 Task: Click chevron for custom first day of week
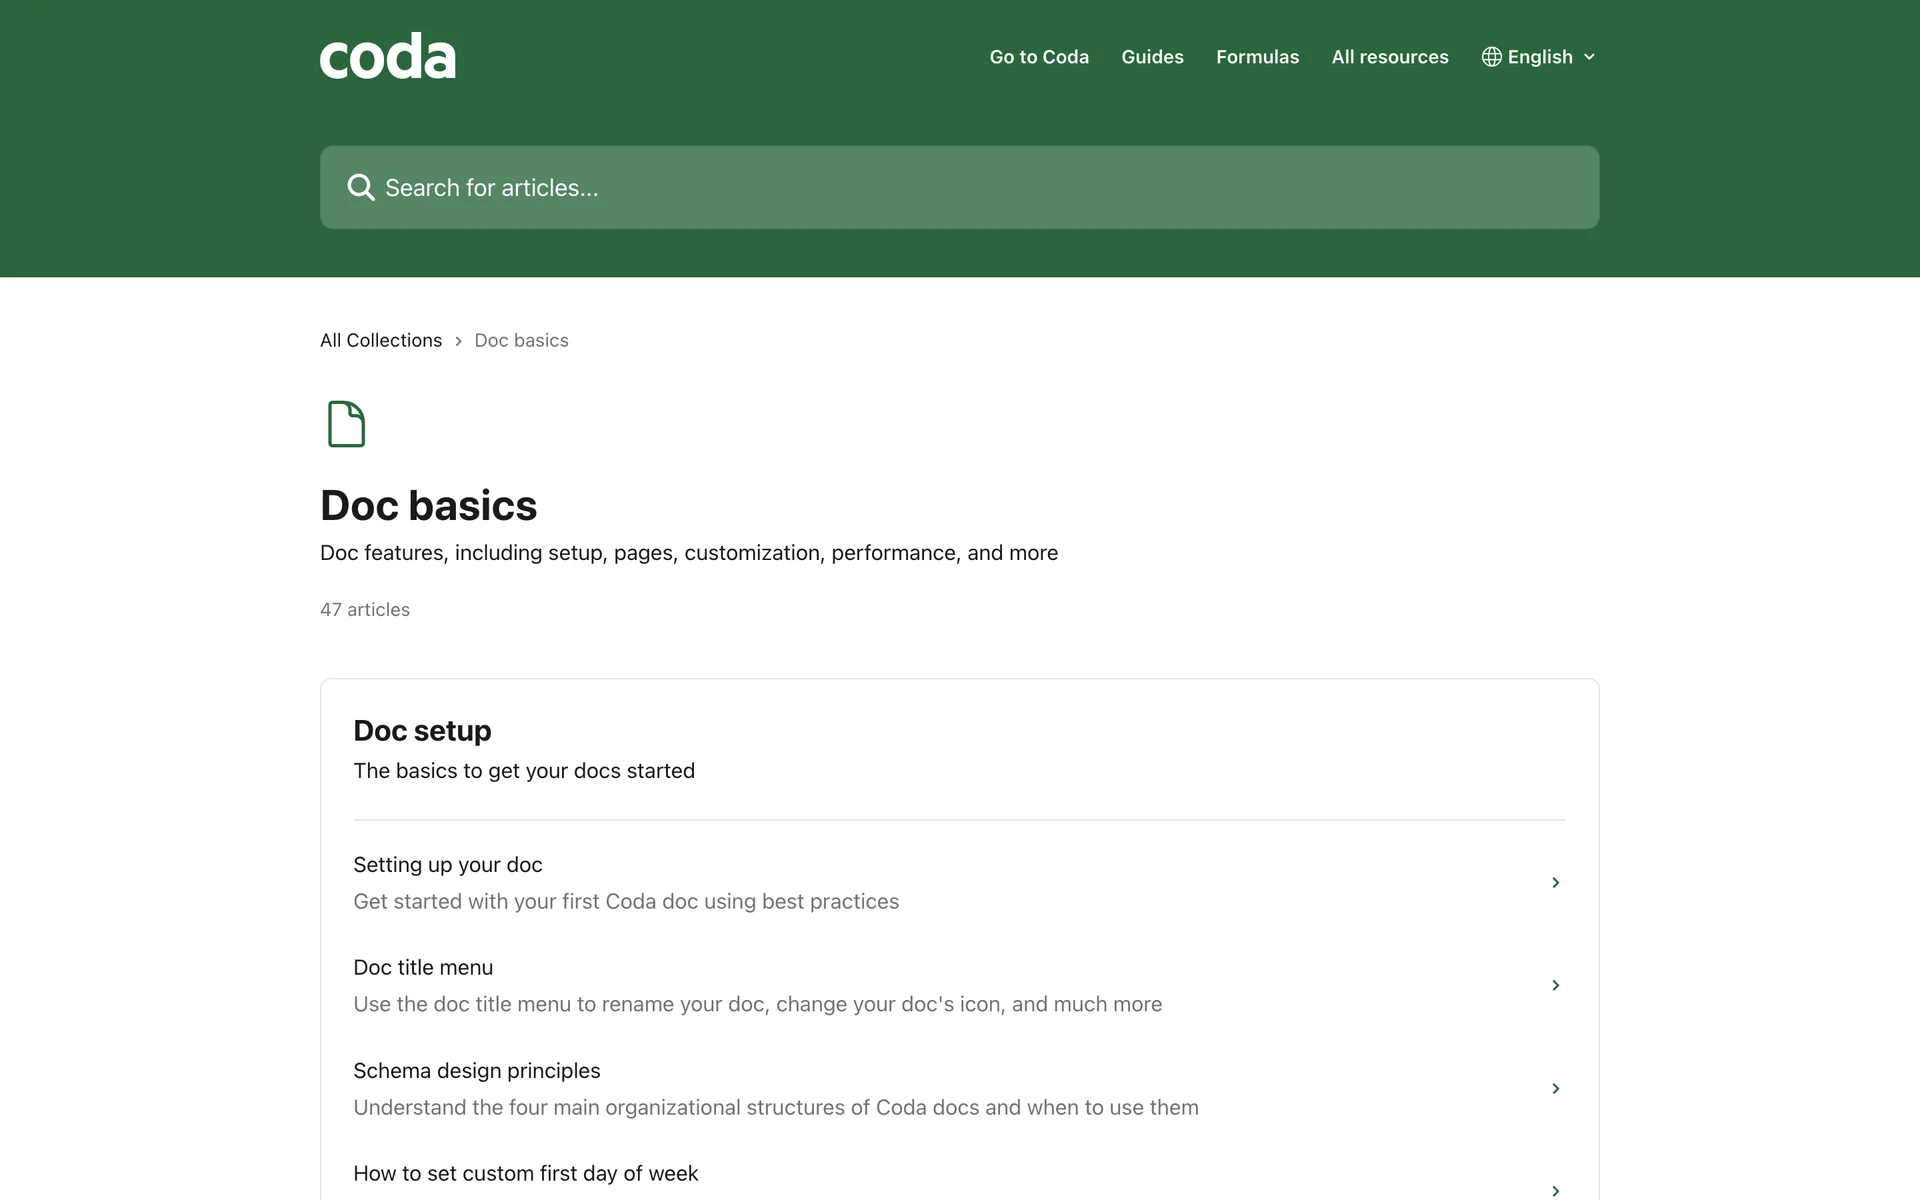(x=1555, y=1190)
